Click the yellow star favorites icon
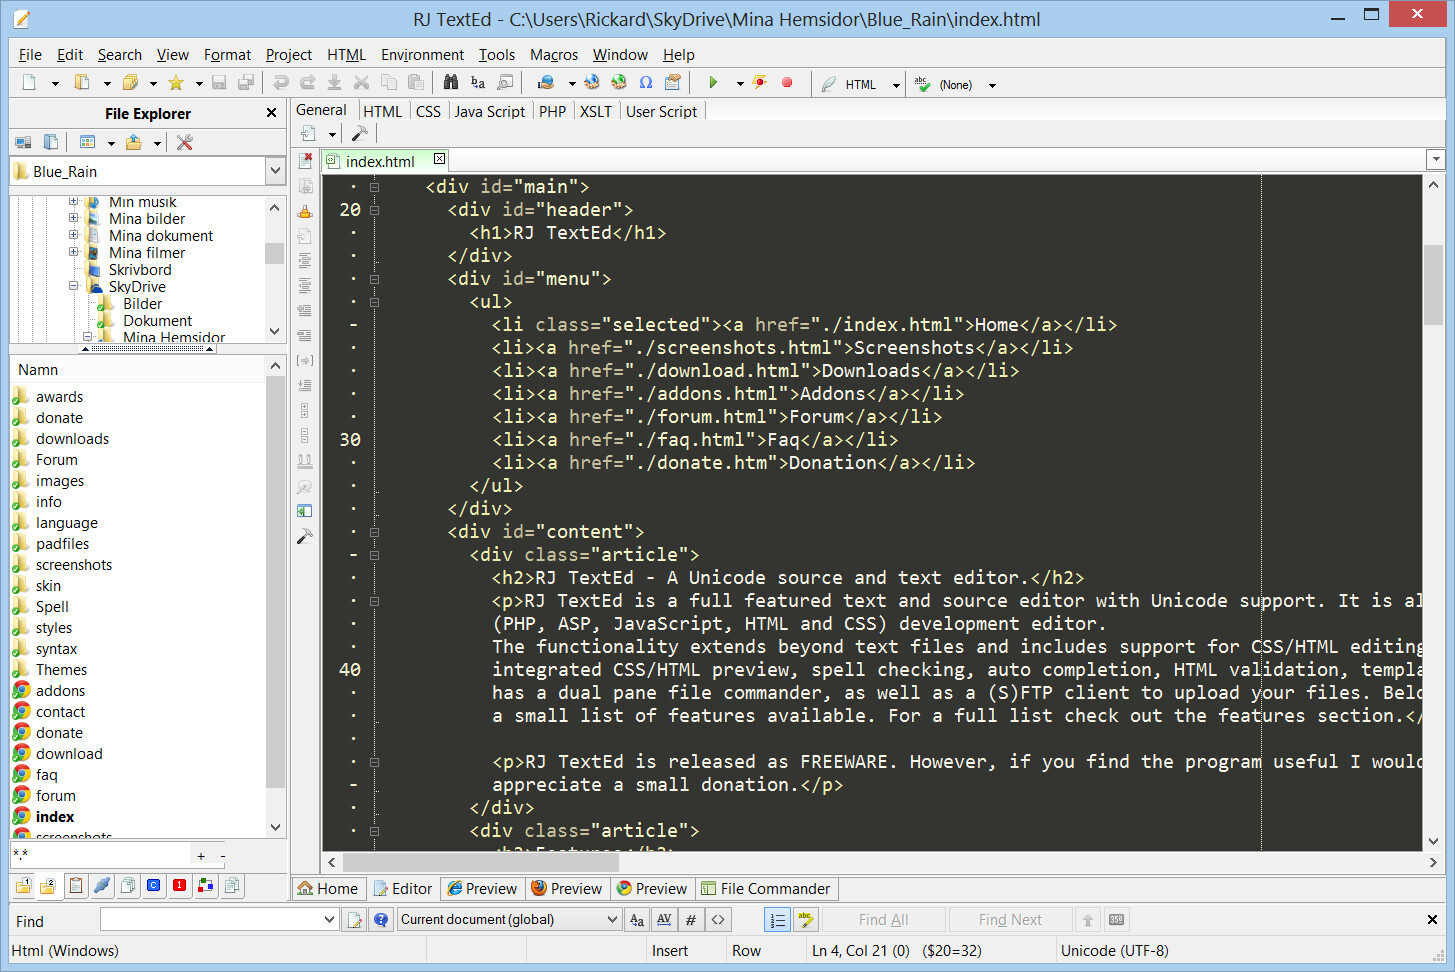The height and width of the screenshot is (972, 1455). pos(176,83)
